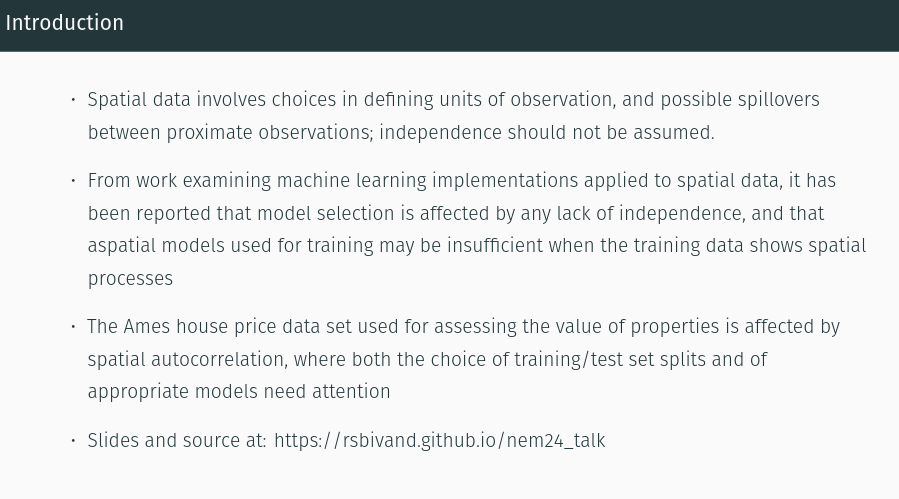Click the words 'possible spillovers' in first bullet
This screenshot has width=899, height=499.
740,100
